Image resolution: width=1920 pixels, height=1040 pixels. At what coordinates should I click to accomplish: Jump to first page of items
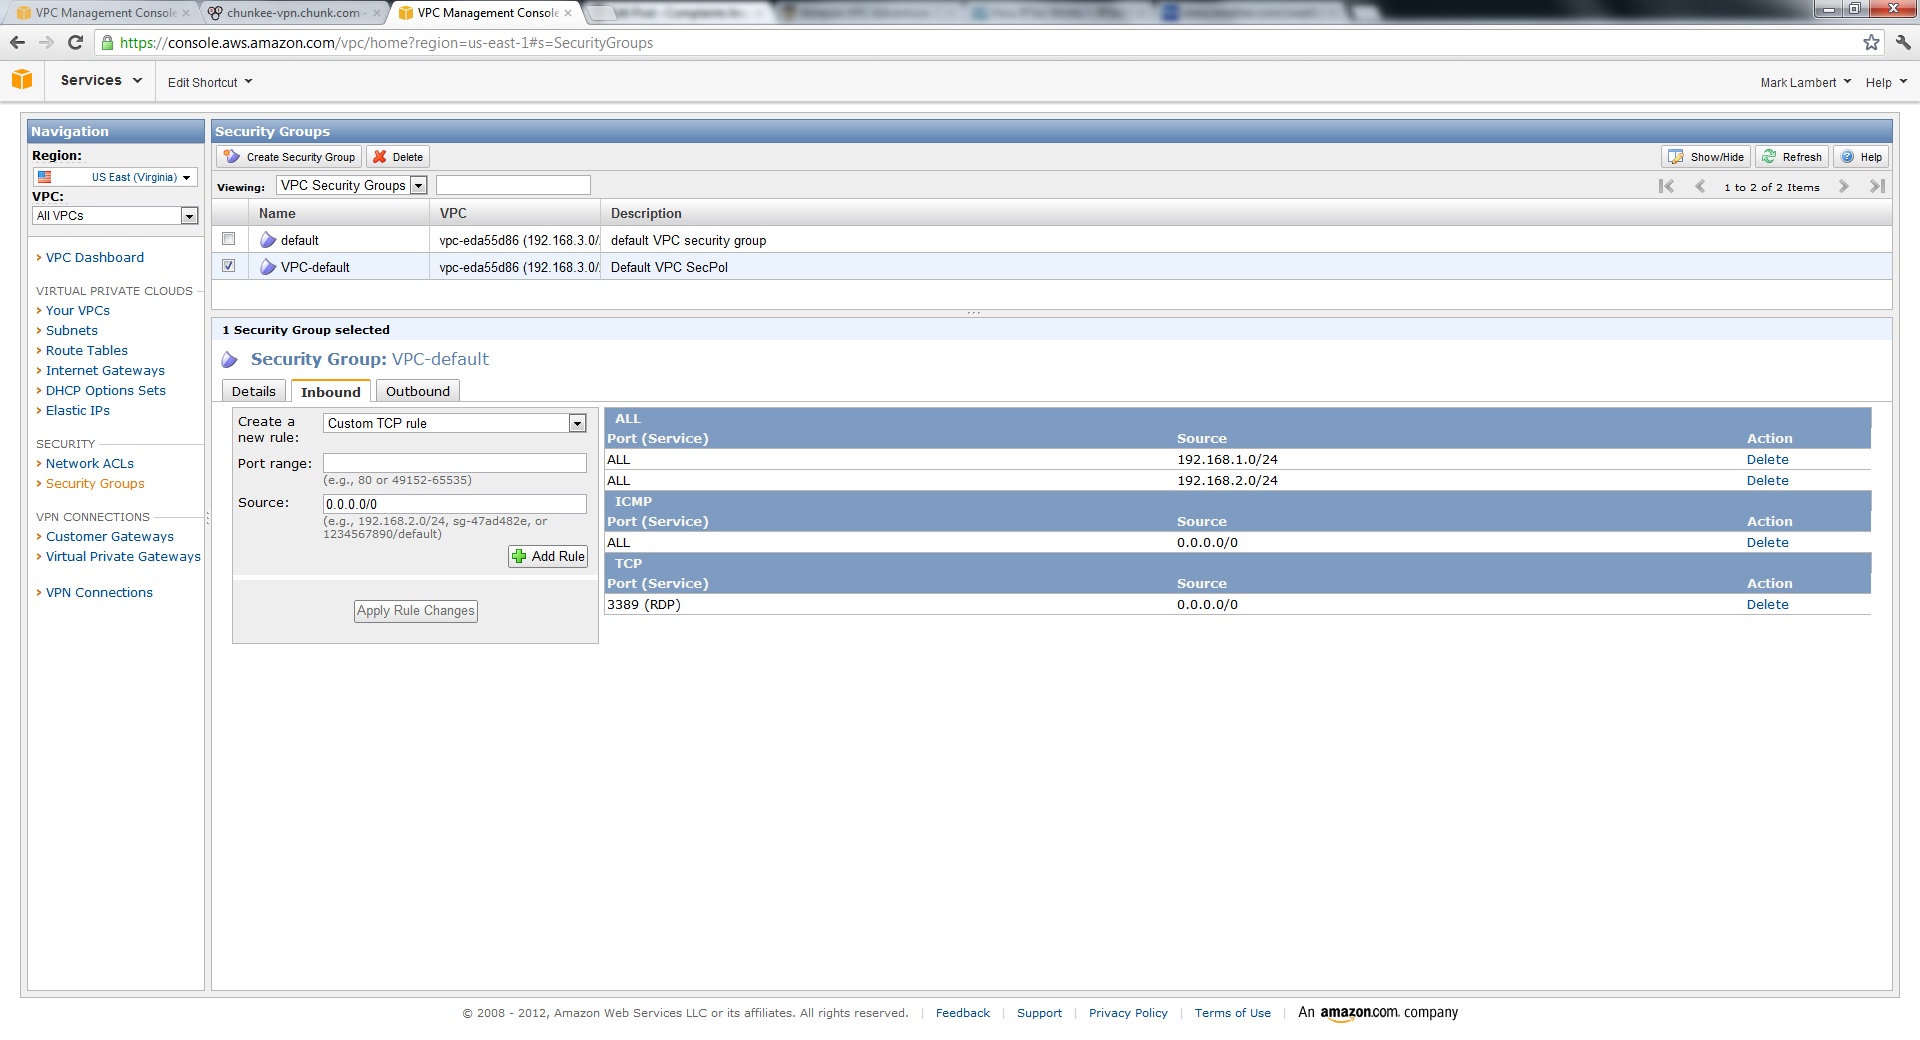click(x=1666, y=187)
